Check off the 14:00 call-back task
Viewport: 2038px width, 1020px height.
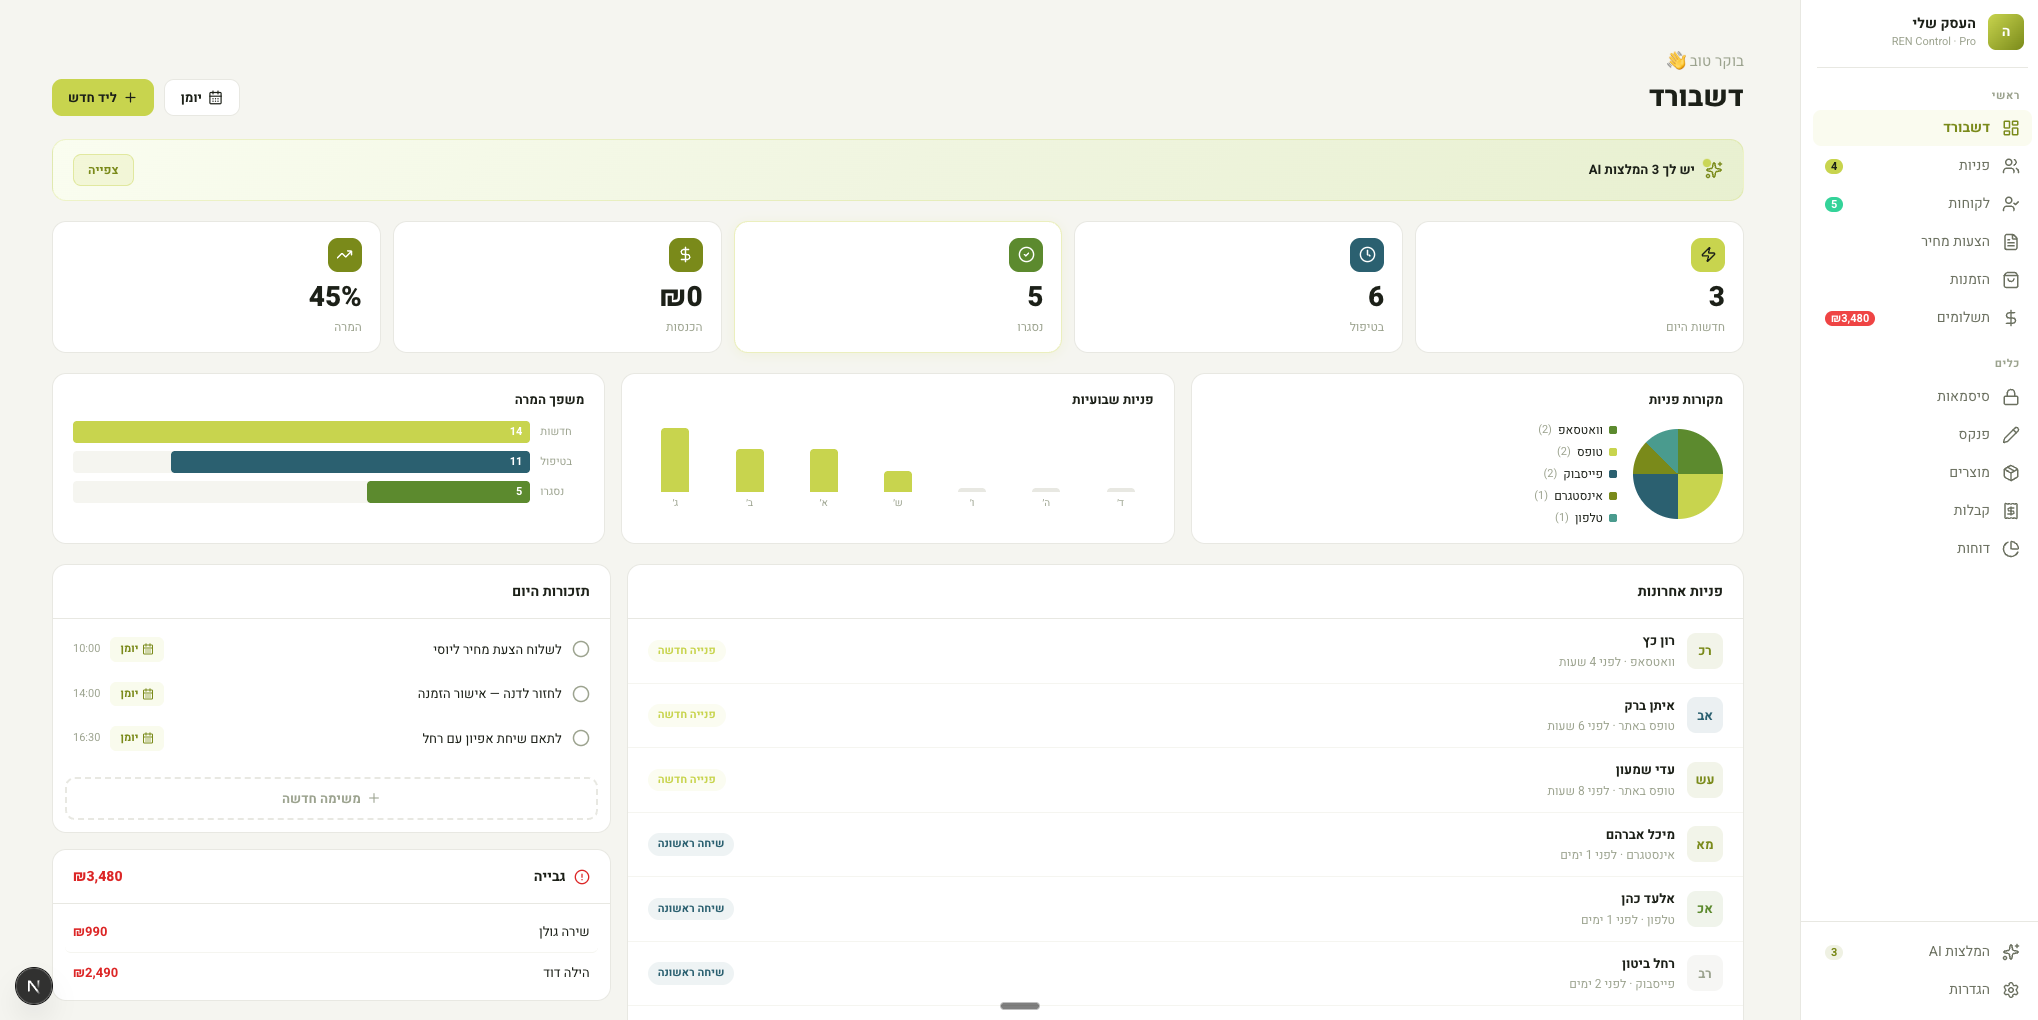coord(581,694)
